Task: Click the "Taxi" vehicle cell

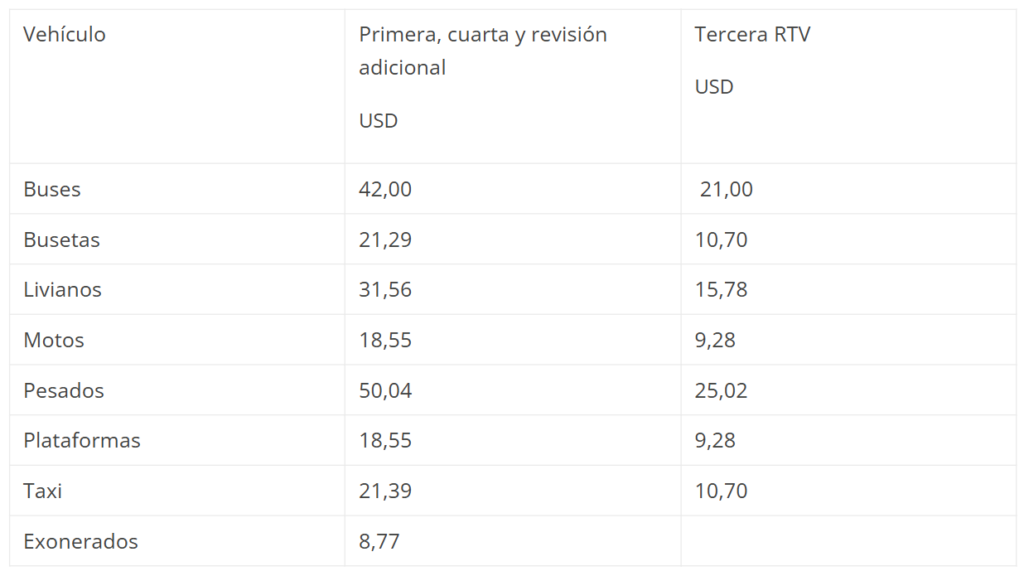Action: [43, 491]
